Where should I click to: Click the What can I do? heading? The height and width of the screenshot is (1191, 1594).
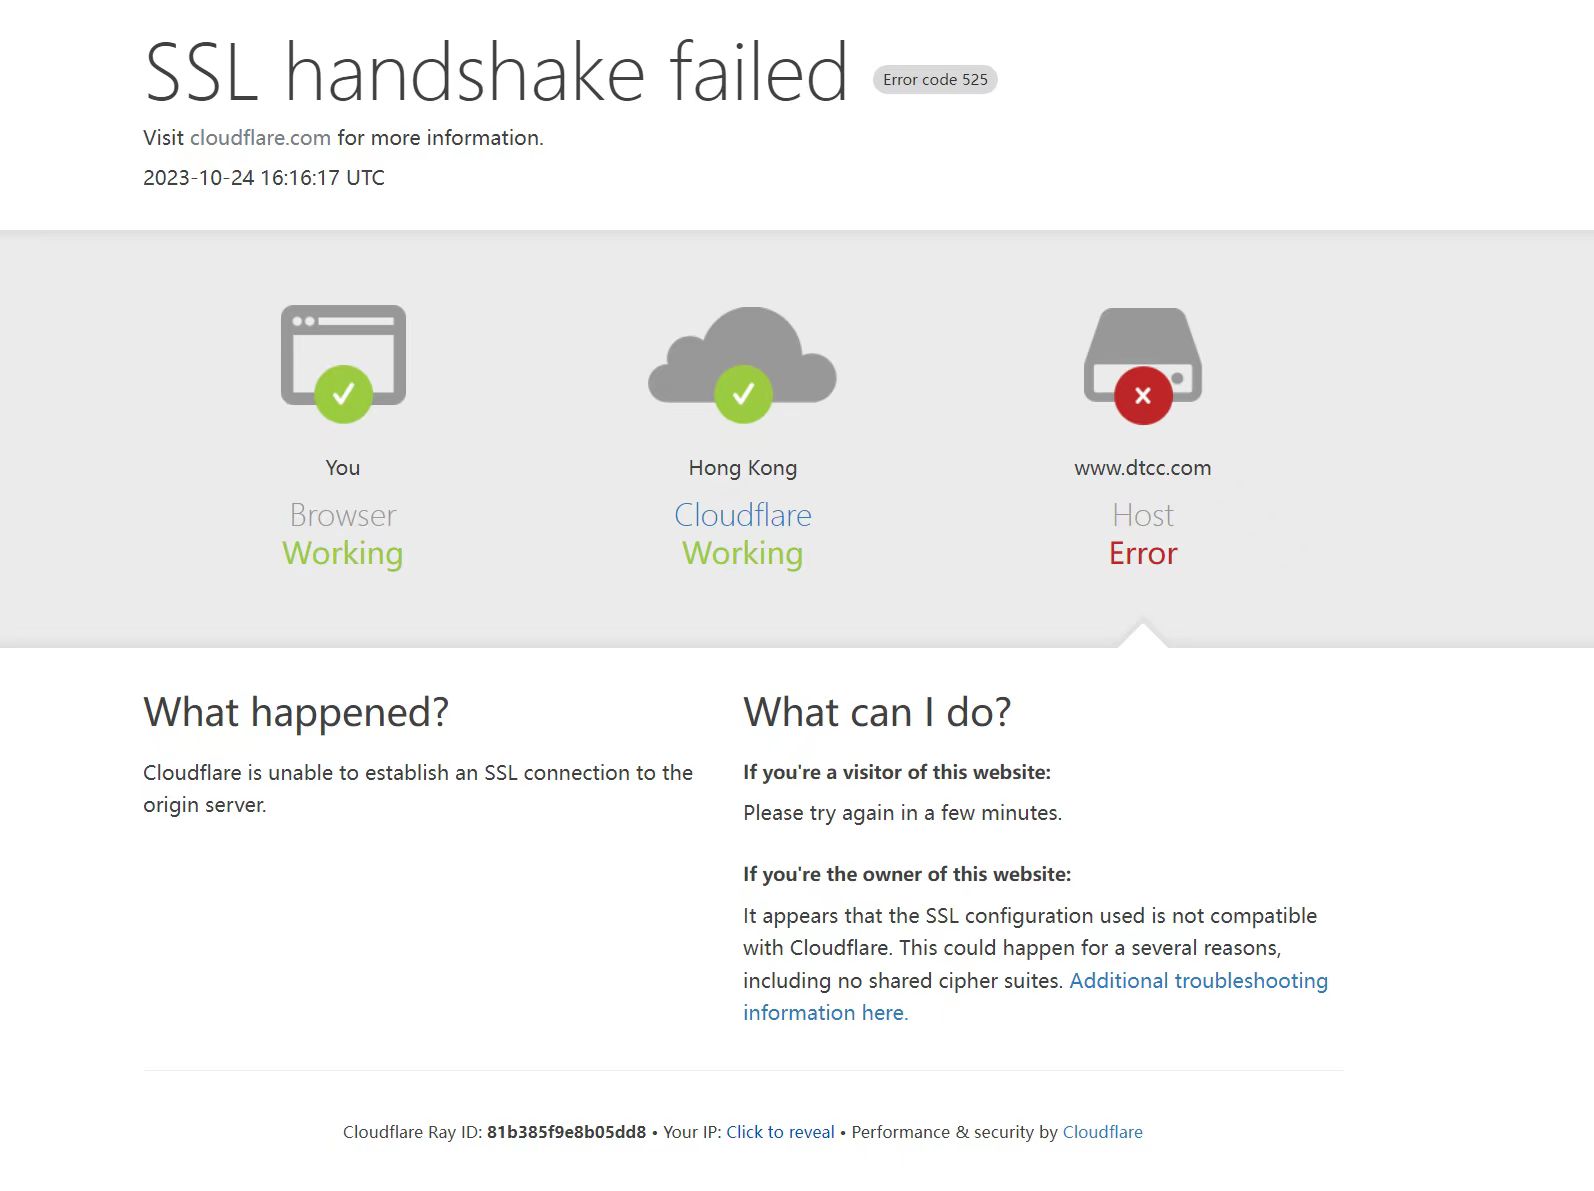(x=877, y=712)
